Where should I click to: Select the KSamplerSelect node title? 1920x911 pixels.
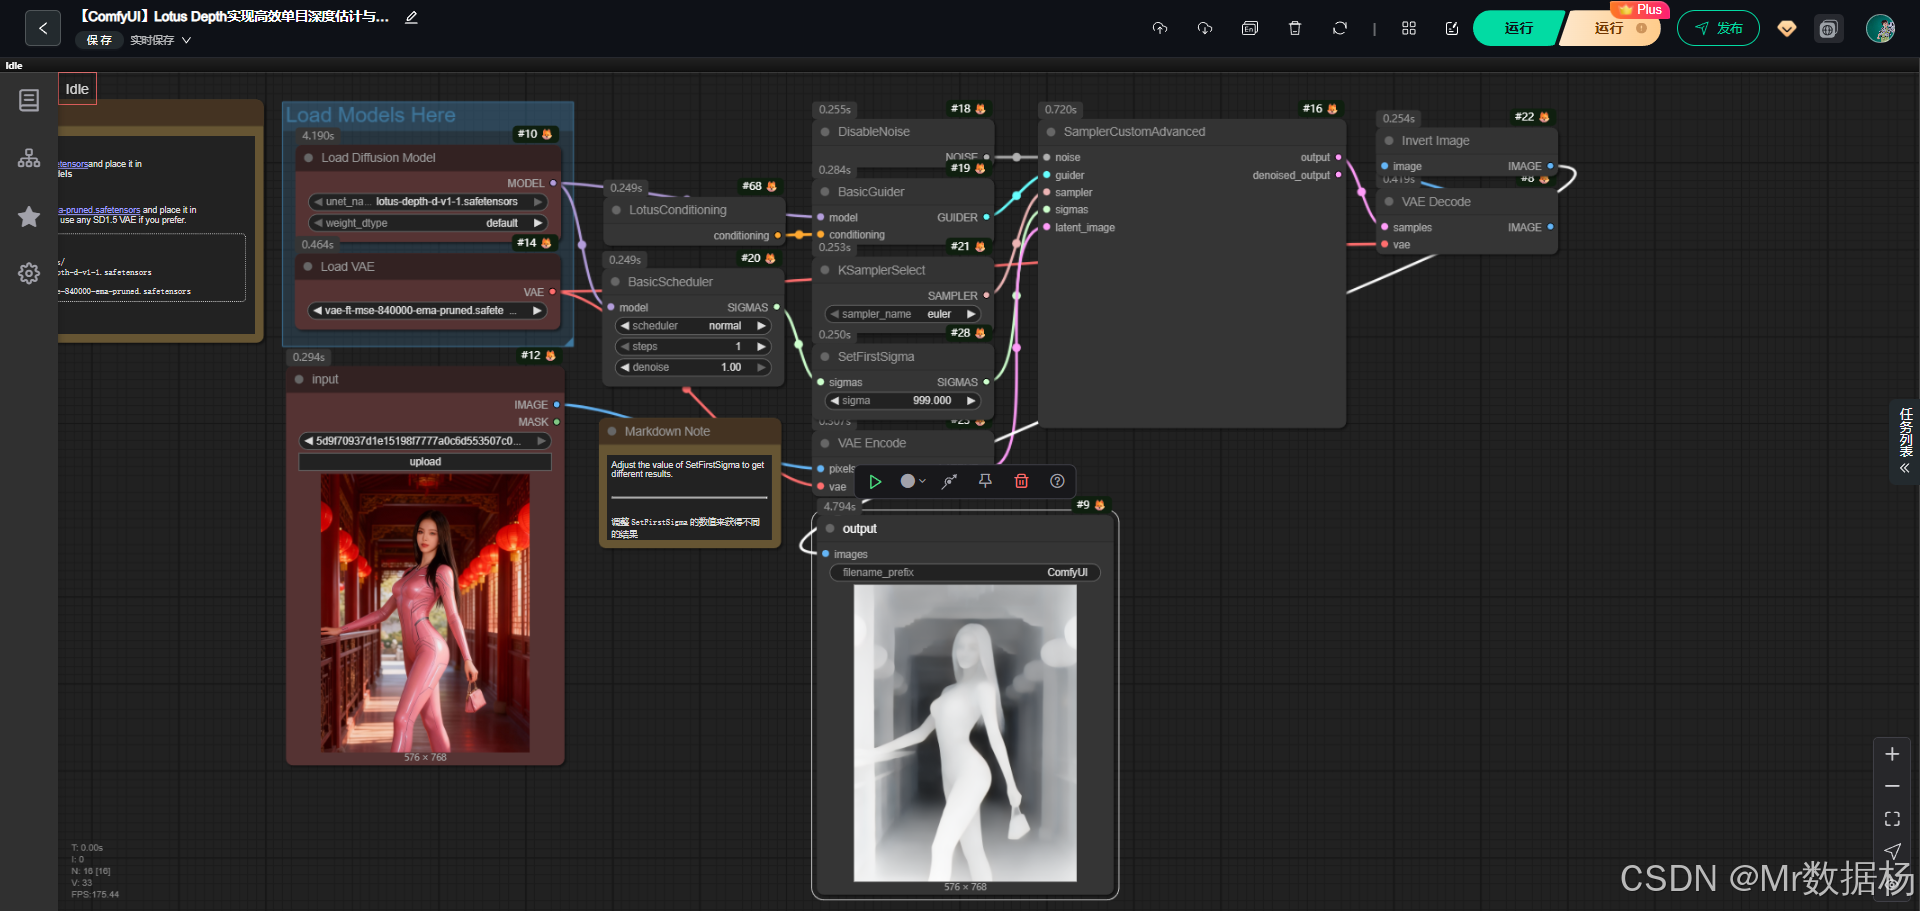pyautogui.click(x=881, y=271)
